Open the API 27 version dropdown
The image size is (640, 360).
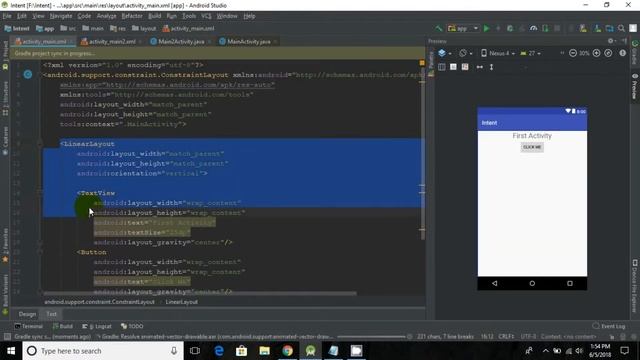(x=530, y=53)
